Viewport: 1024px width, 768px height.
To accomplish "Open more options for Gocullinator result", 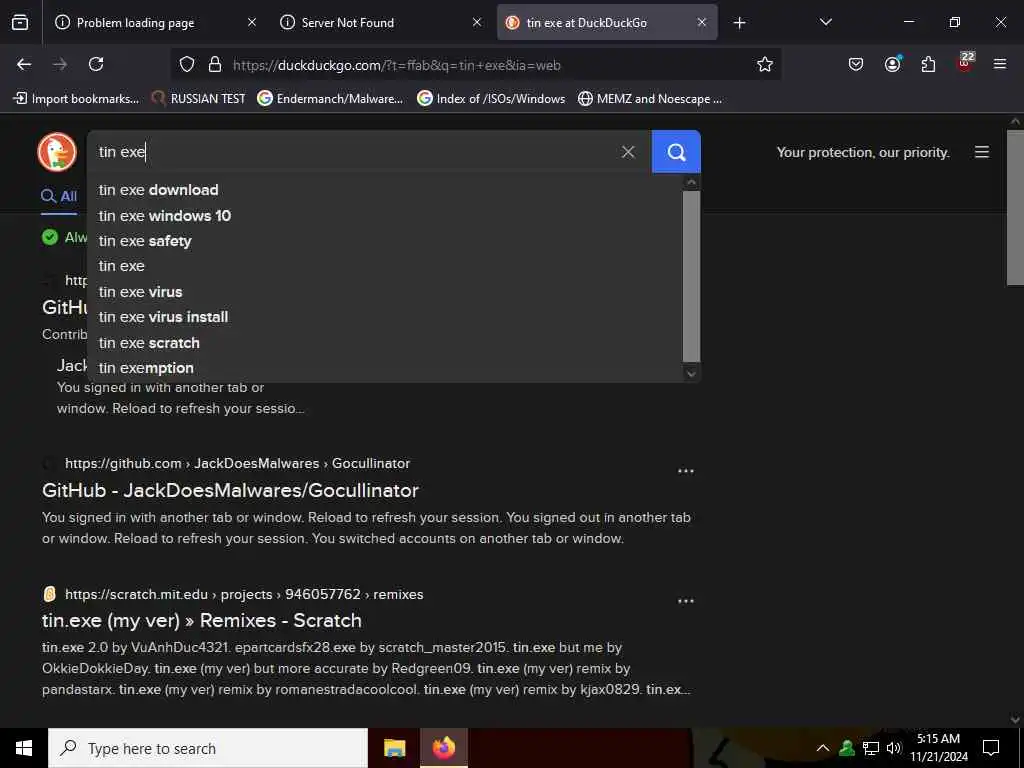I will point(686,471).
